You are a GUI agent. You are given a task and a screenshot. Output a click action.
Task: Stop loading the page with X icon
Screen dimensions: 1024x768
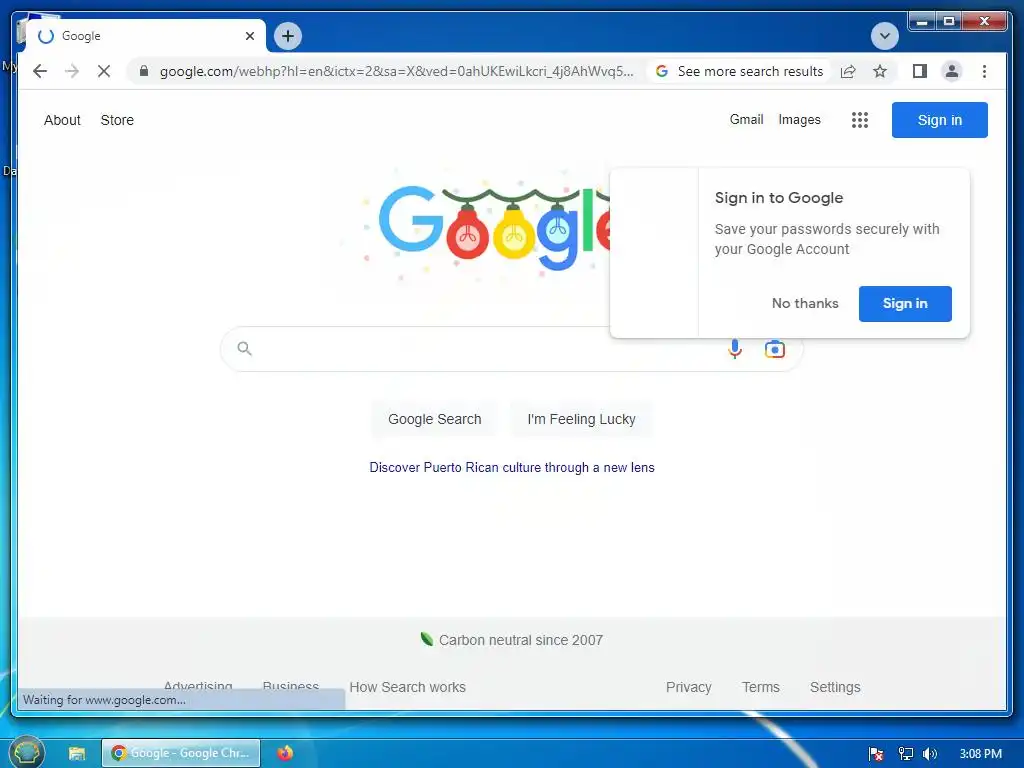pos(104,71)
